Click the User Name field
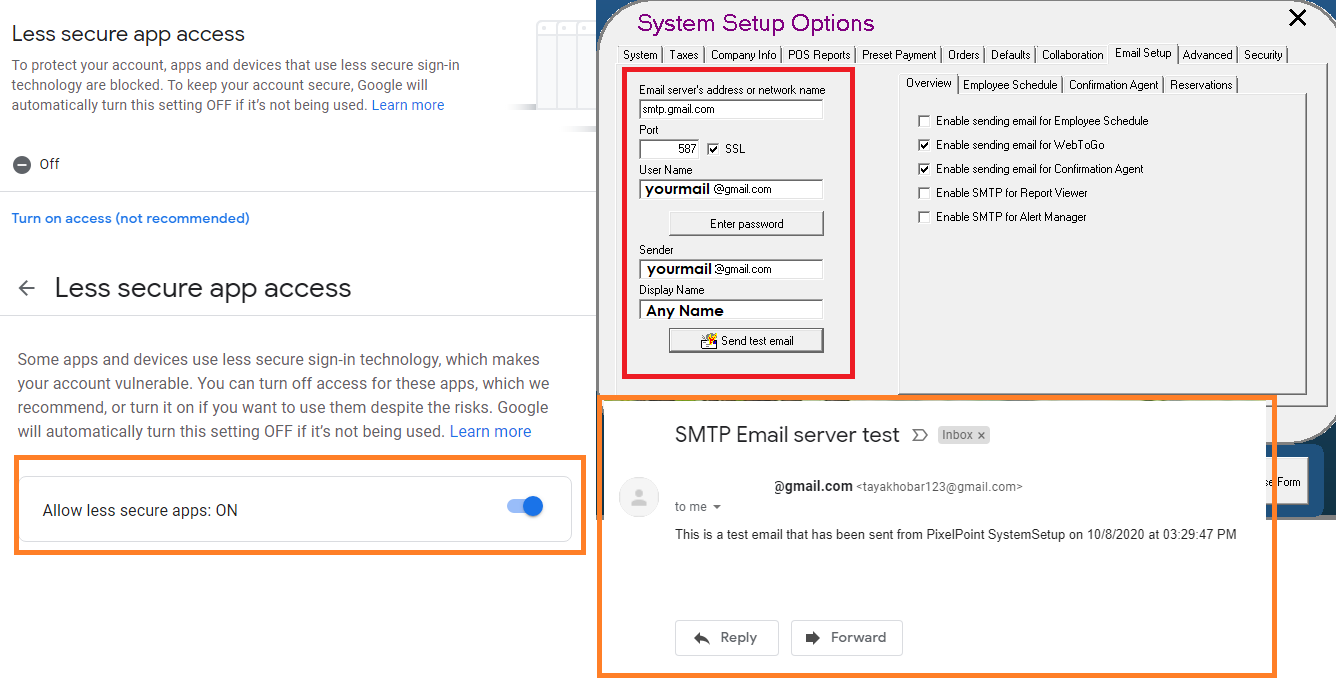The width and height of the screenshot is (1336, 700). pos(731,189)
